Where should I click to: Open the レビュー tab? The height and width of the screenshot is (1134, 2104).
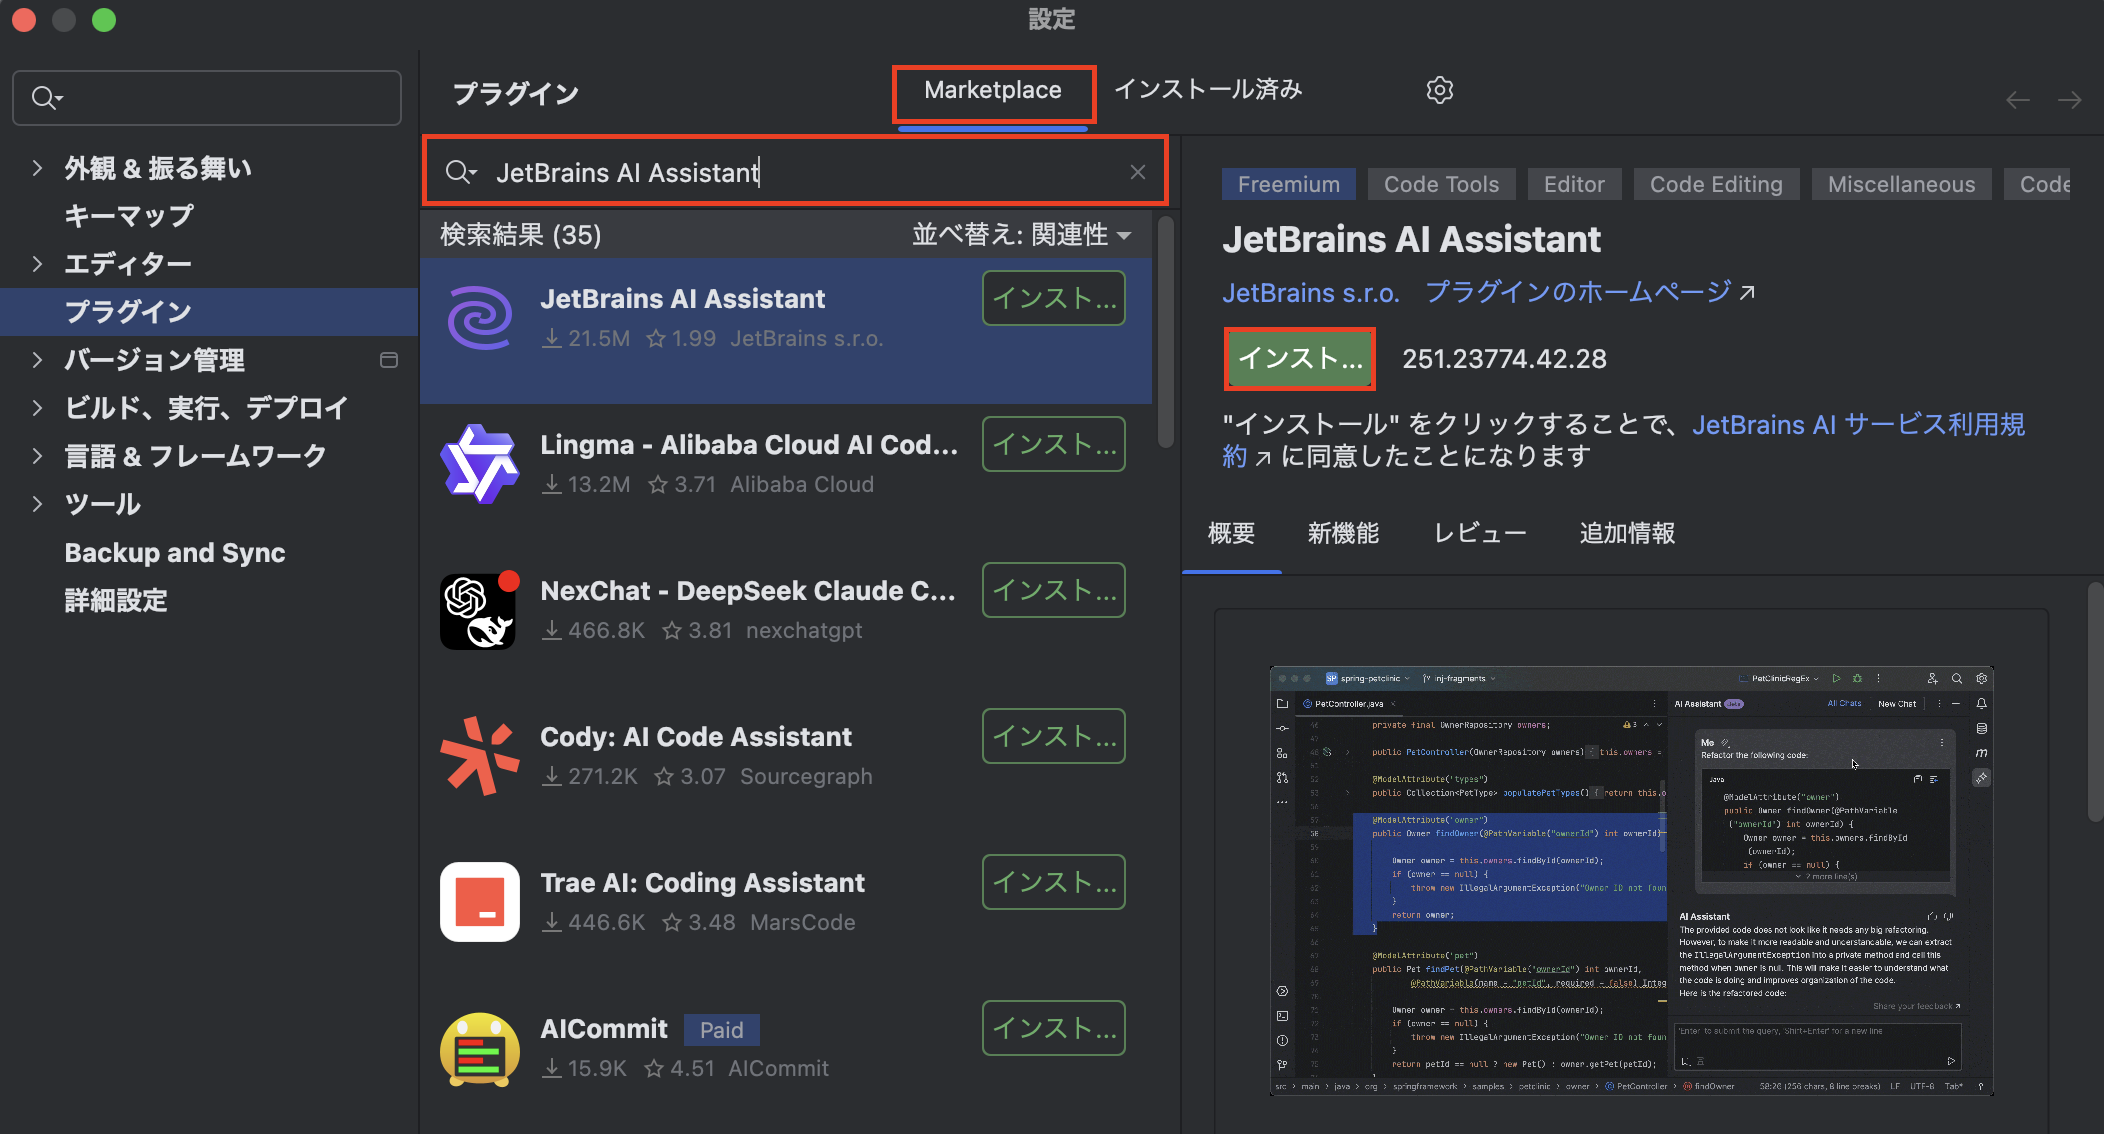click(x=1480, y=533)
